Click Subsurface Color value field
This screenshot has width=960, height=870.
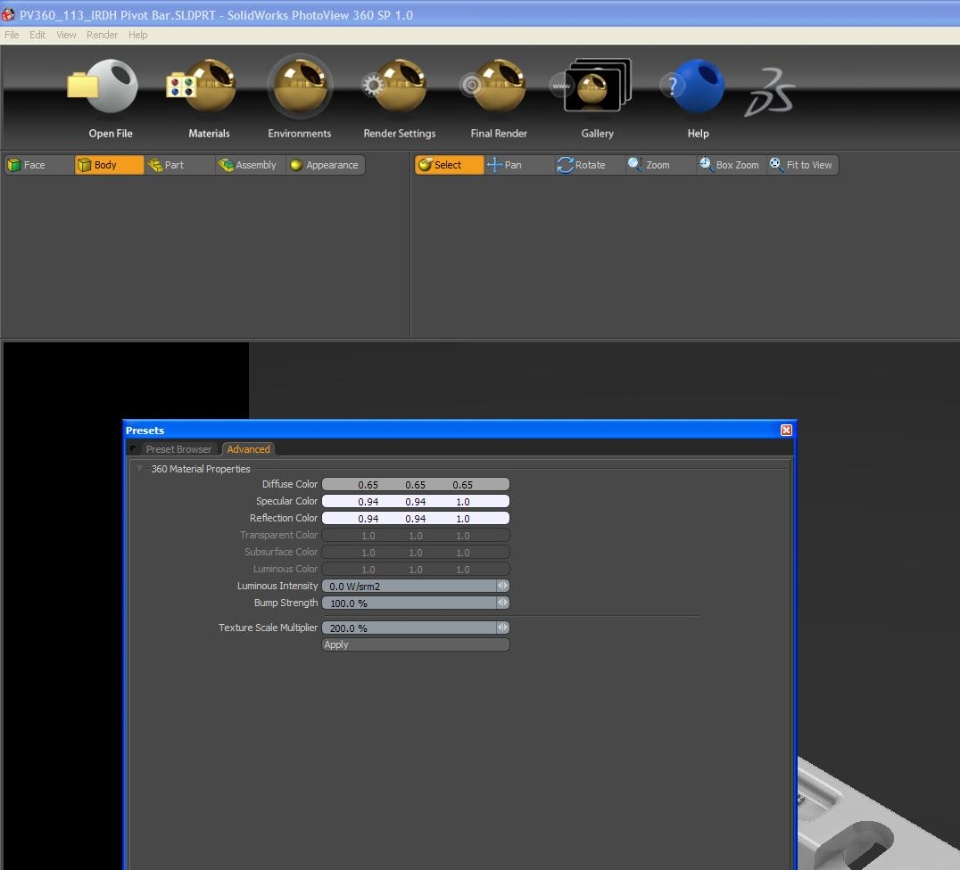point(415,552)
